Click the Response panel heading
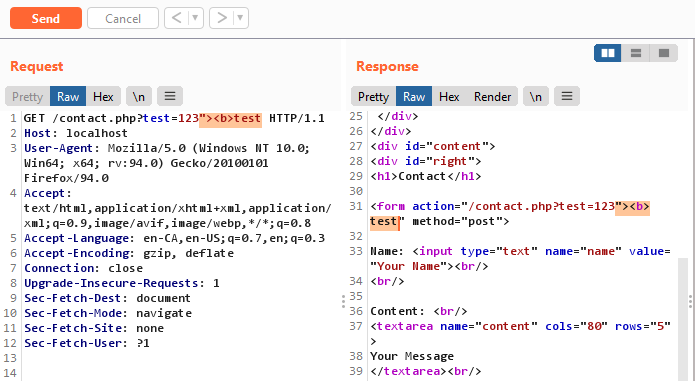Image resolution: width=695 pixels, height=381 pixels. [387, 66]
